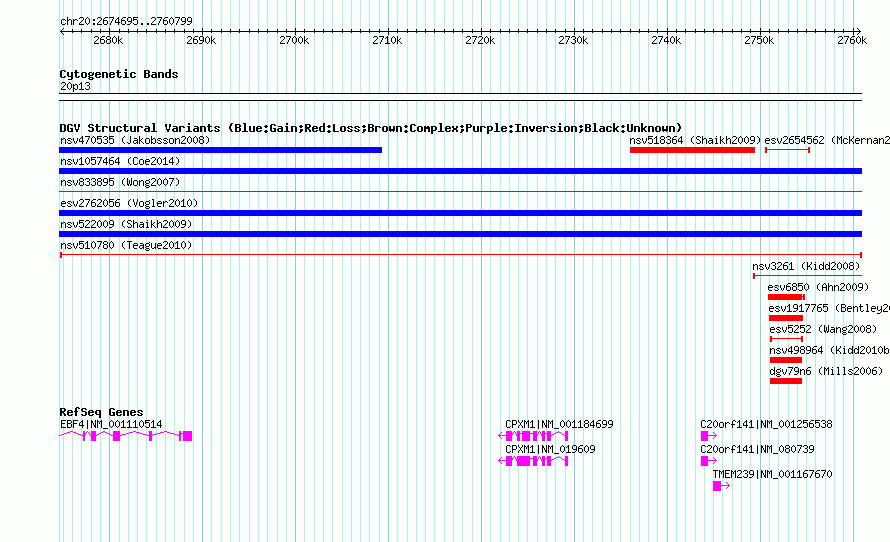
Task: Select the C20orf141 NM_080739 gene glyph
Action: click(709, 461)
